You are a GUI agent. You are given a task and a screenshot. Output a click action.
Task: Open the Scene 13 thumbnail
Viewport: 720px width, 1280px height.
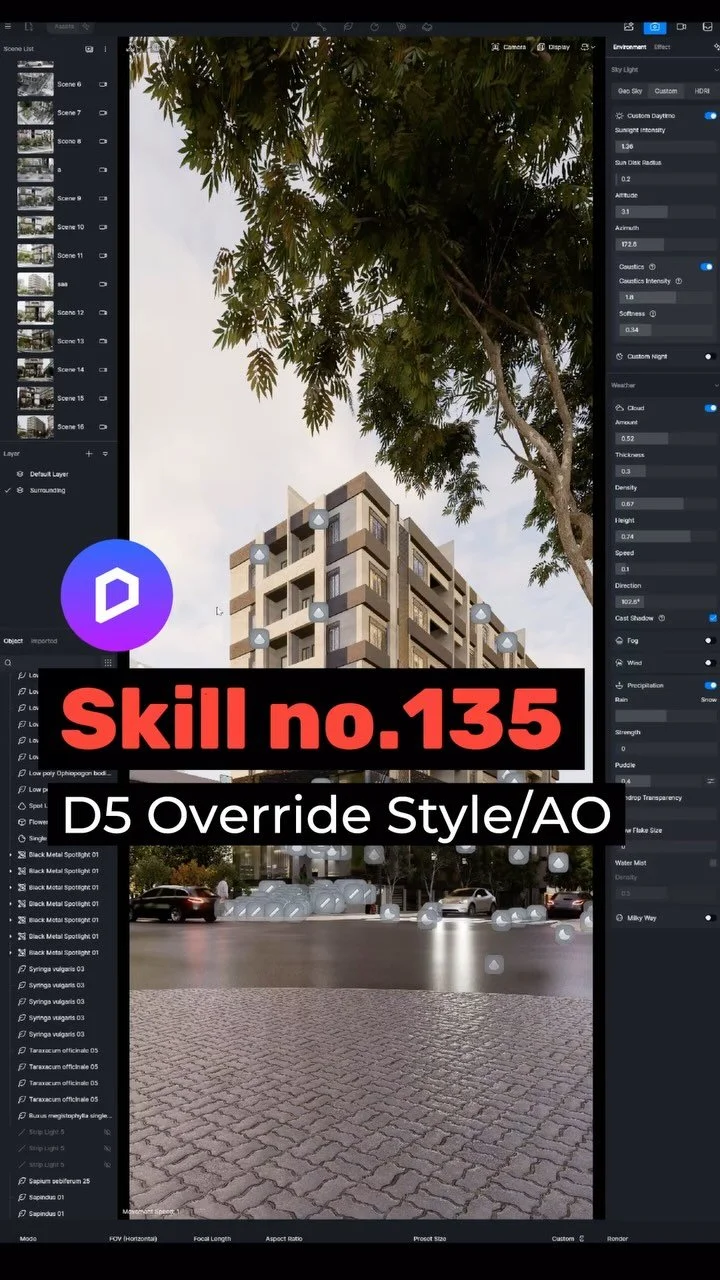tap(35, 341)
